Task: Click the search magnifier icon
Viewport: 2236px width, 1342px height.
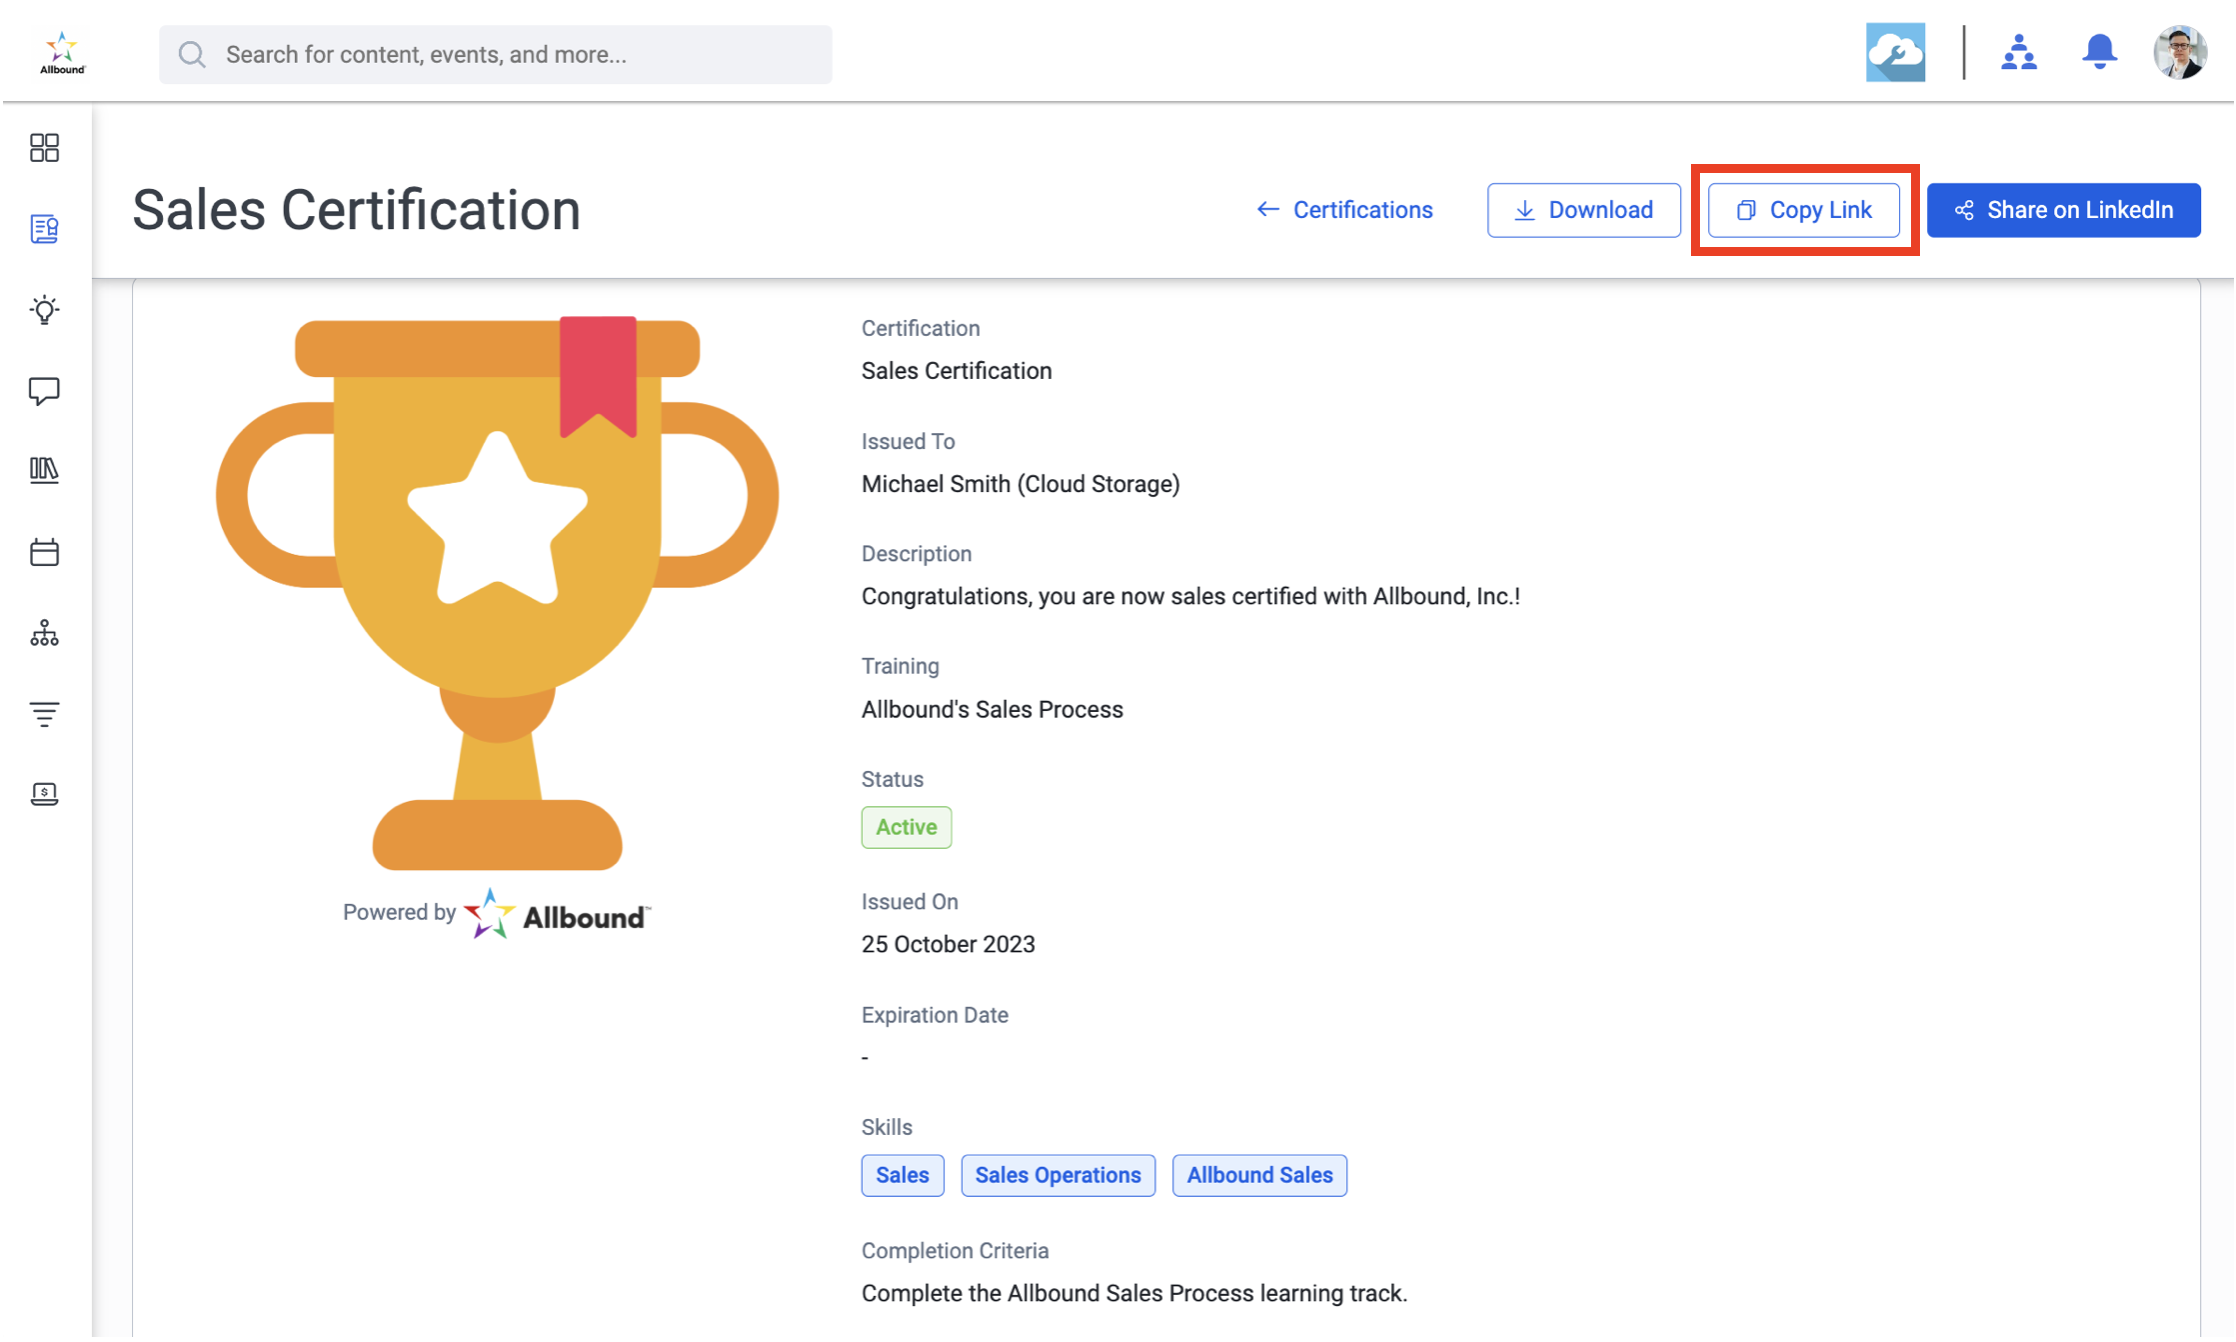Action: [x=192, y=54]
